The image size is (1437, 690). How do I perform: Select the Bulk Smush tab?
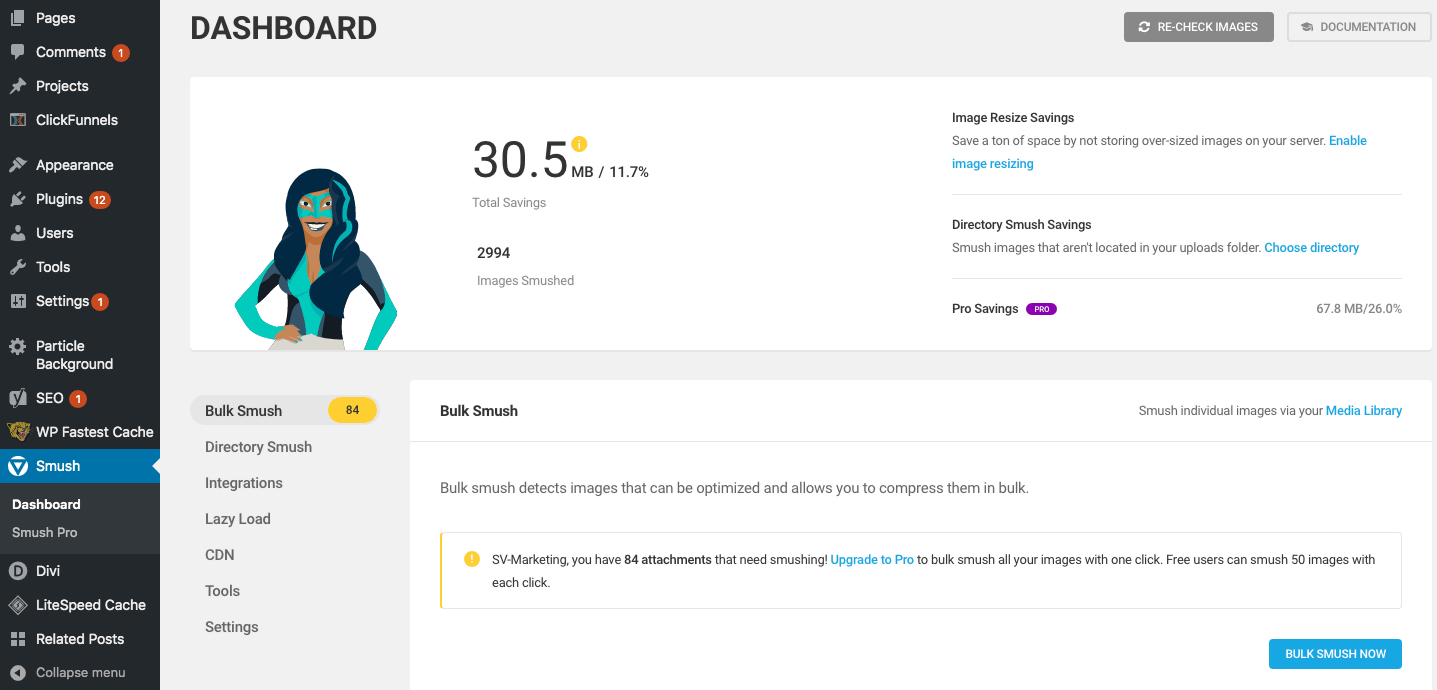point(285,411)
